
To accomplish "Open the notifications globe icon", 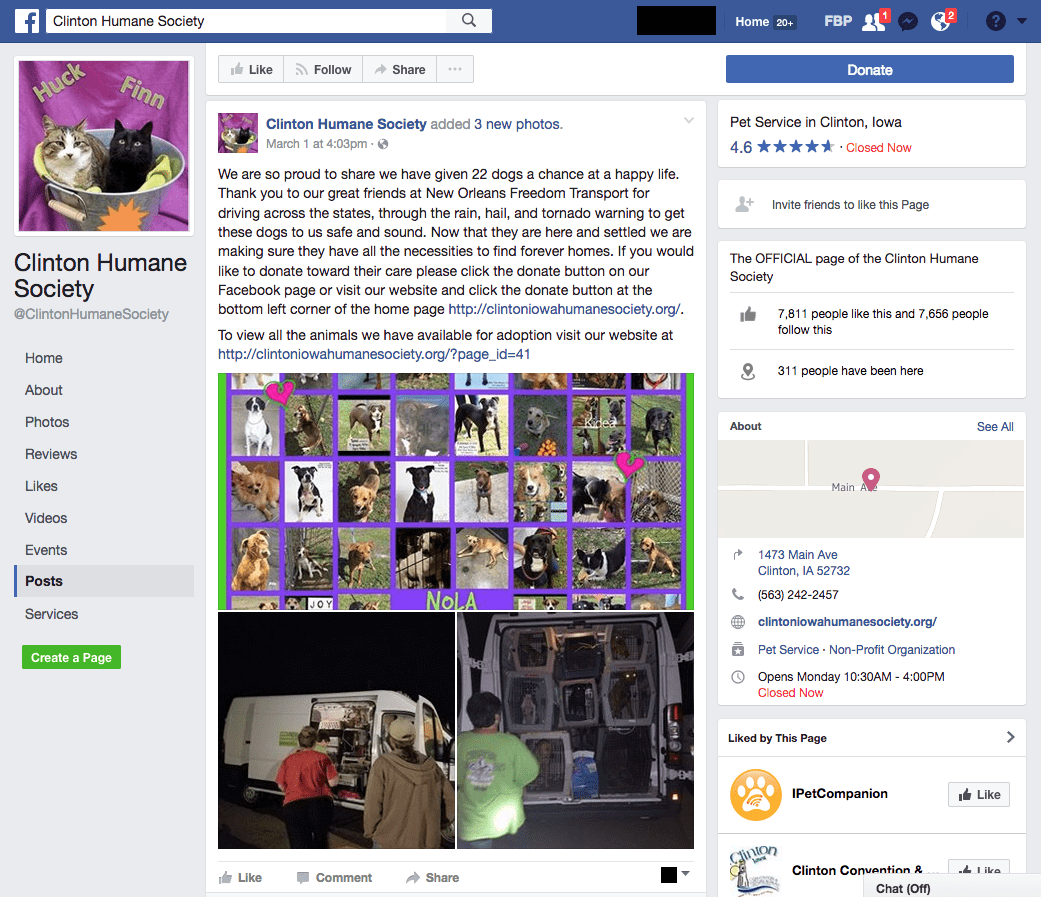I will pos(941,22).
